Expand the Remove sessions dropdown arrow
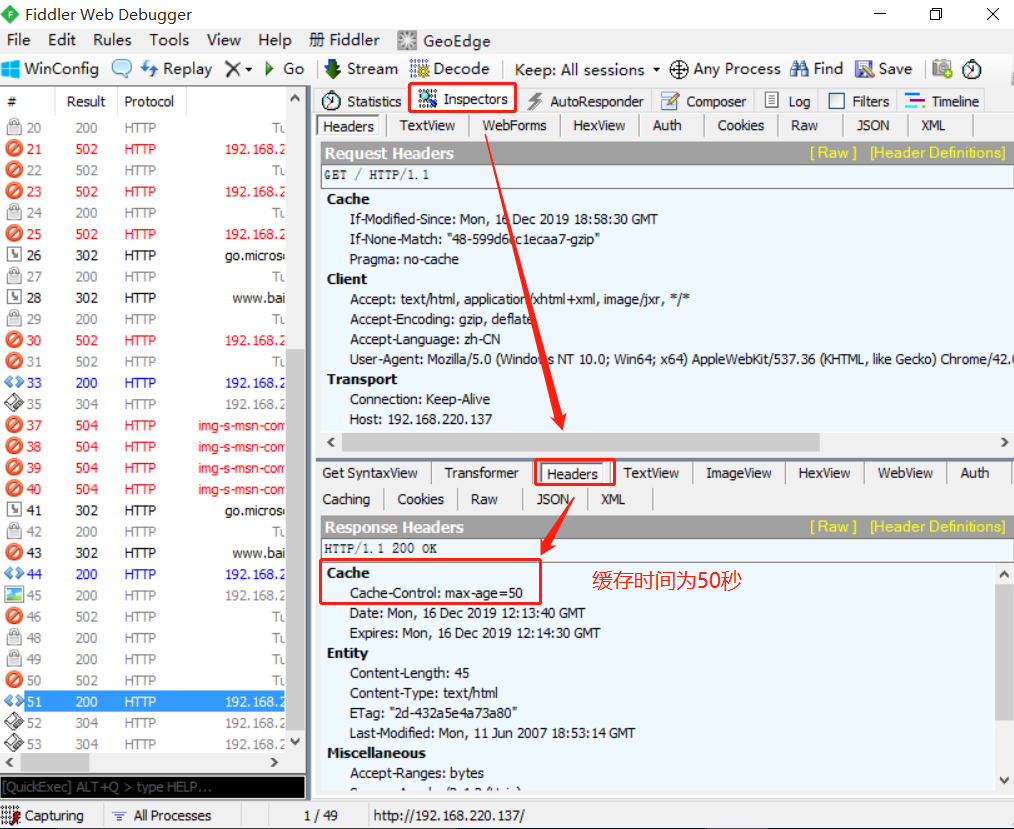1014x829 pixels. [x=248, y=69]
